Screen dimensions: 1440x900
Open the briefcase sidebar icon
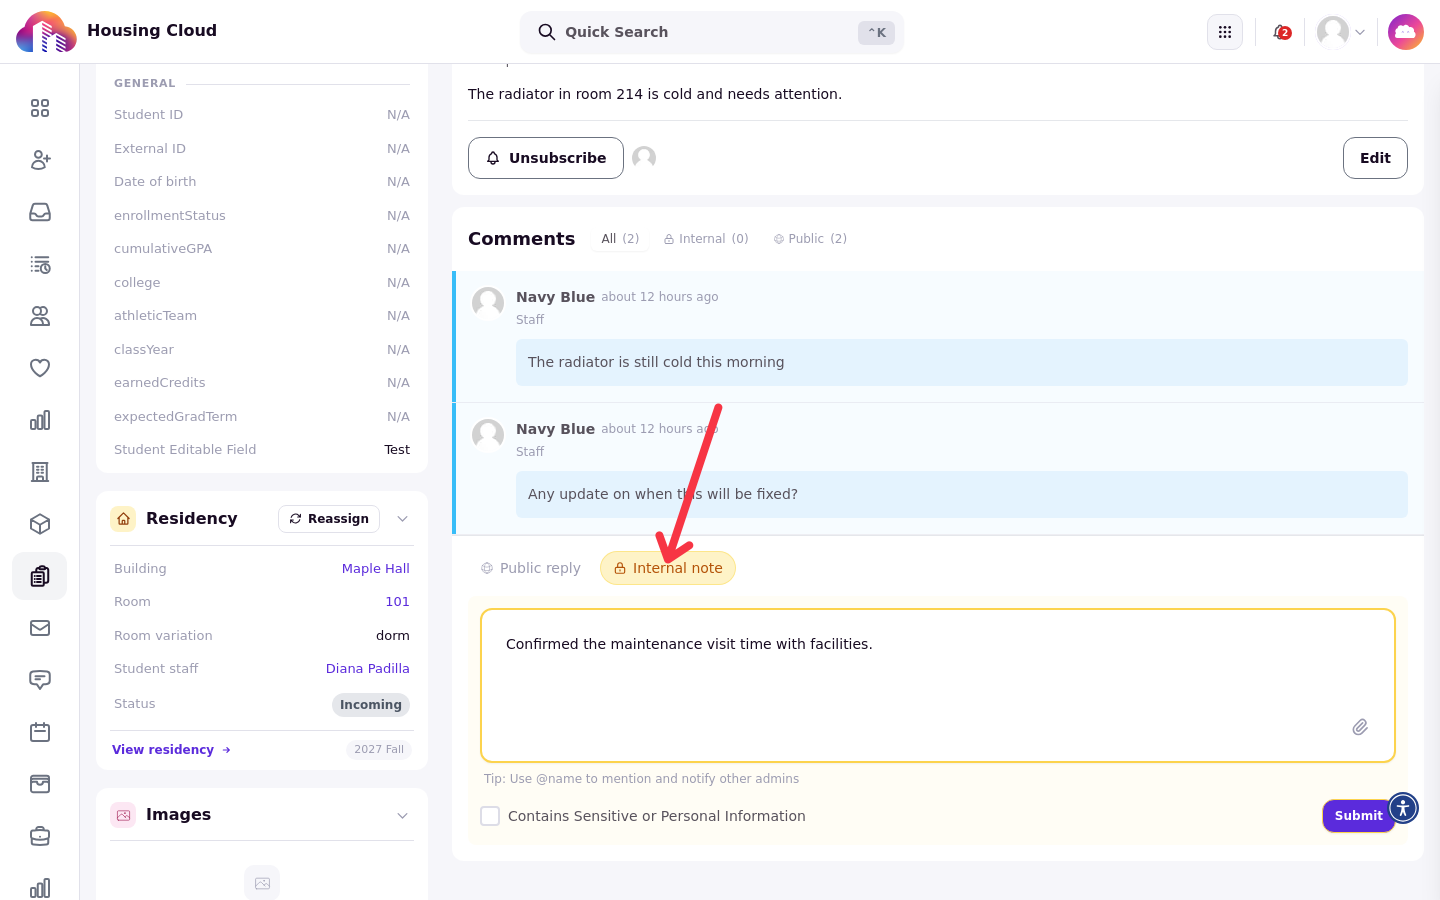tap(40, 836)
